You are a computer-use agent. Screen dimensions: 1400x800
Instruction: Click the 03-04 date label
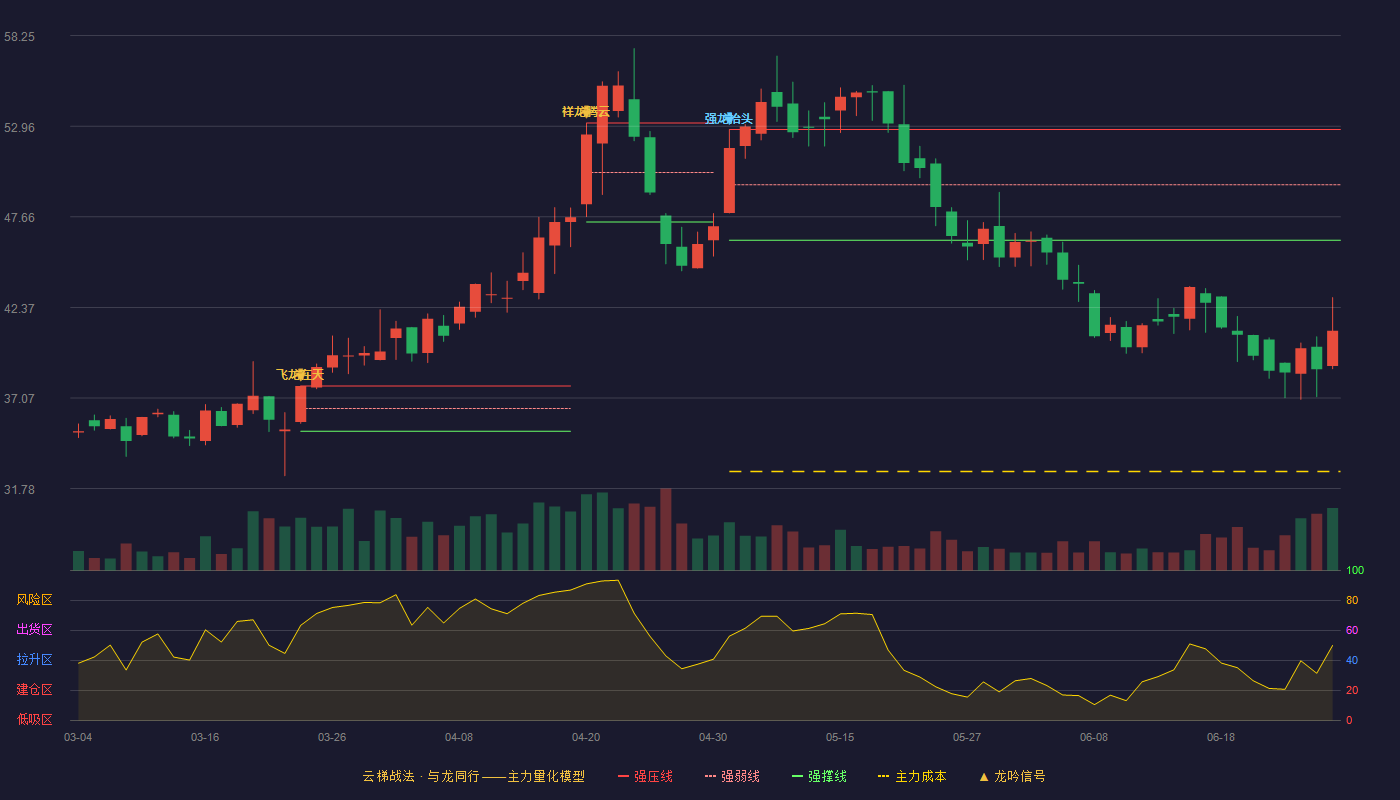pos(78,737)
